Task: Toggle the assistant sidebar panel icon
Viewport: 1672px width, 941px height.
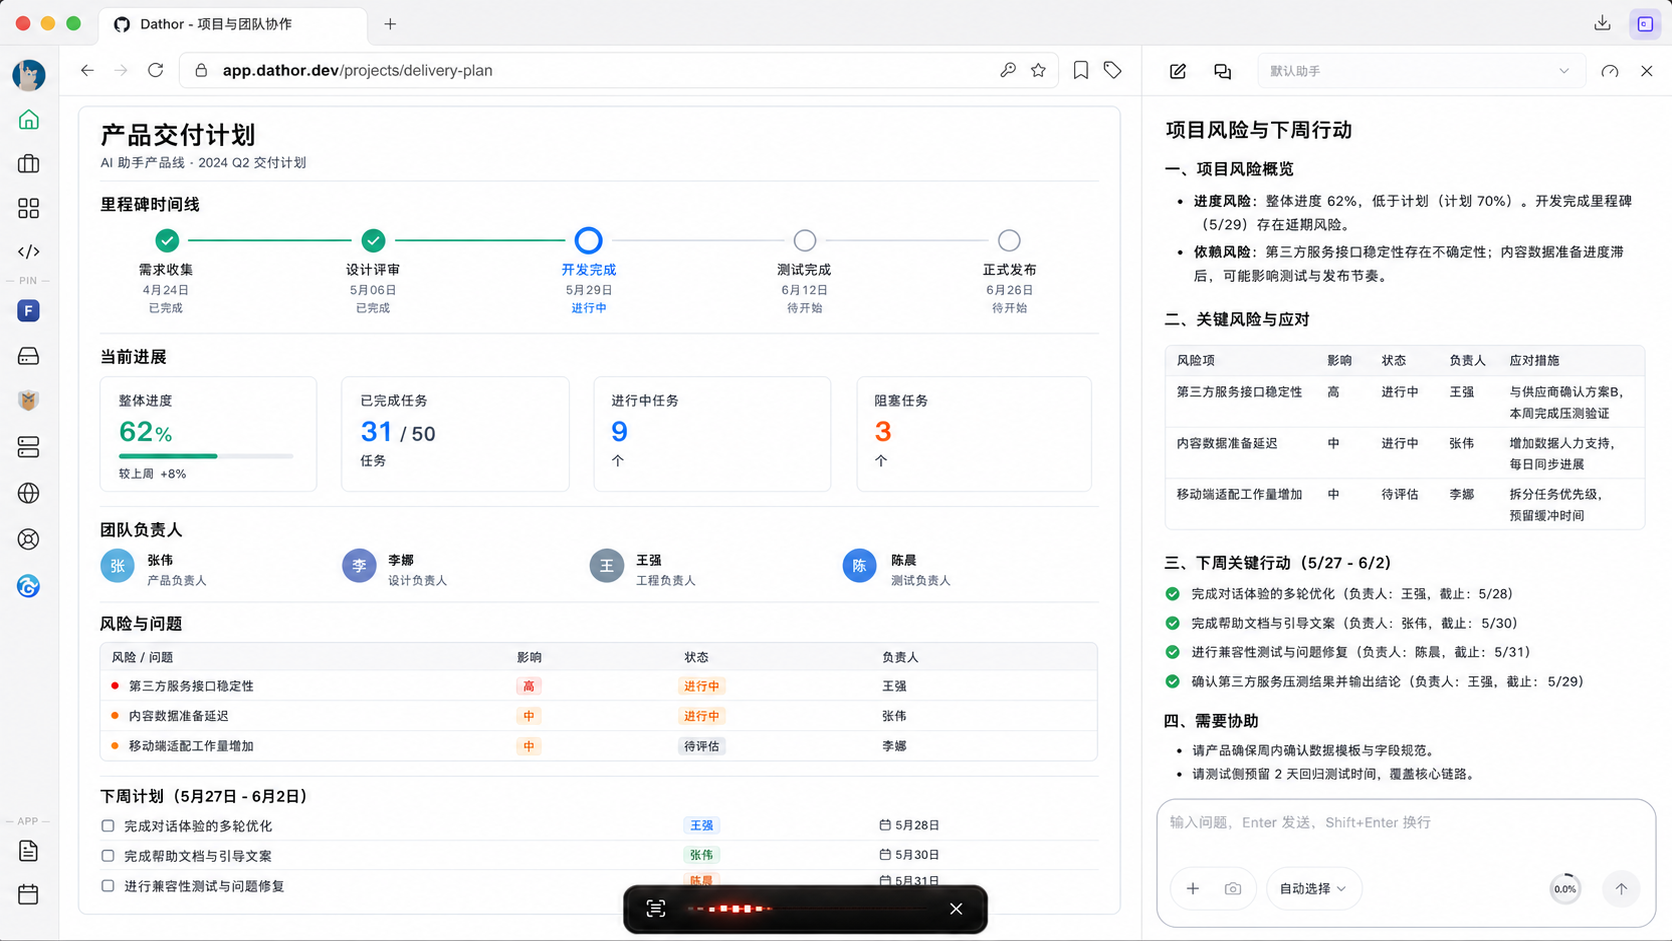Action: (1645, 23)
